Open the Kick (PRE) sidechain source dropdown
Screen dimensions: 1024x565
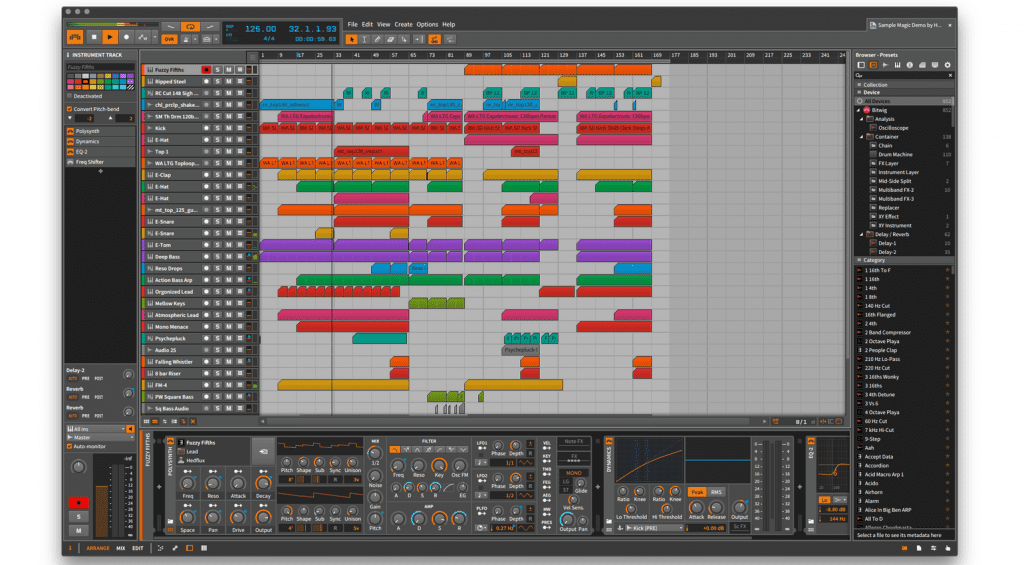click(655, 527)
